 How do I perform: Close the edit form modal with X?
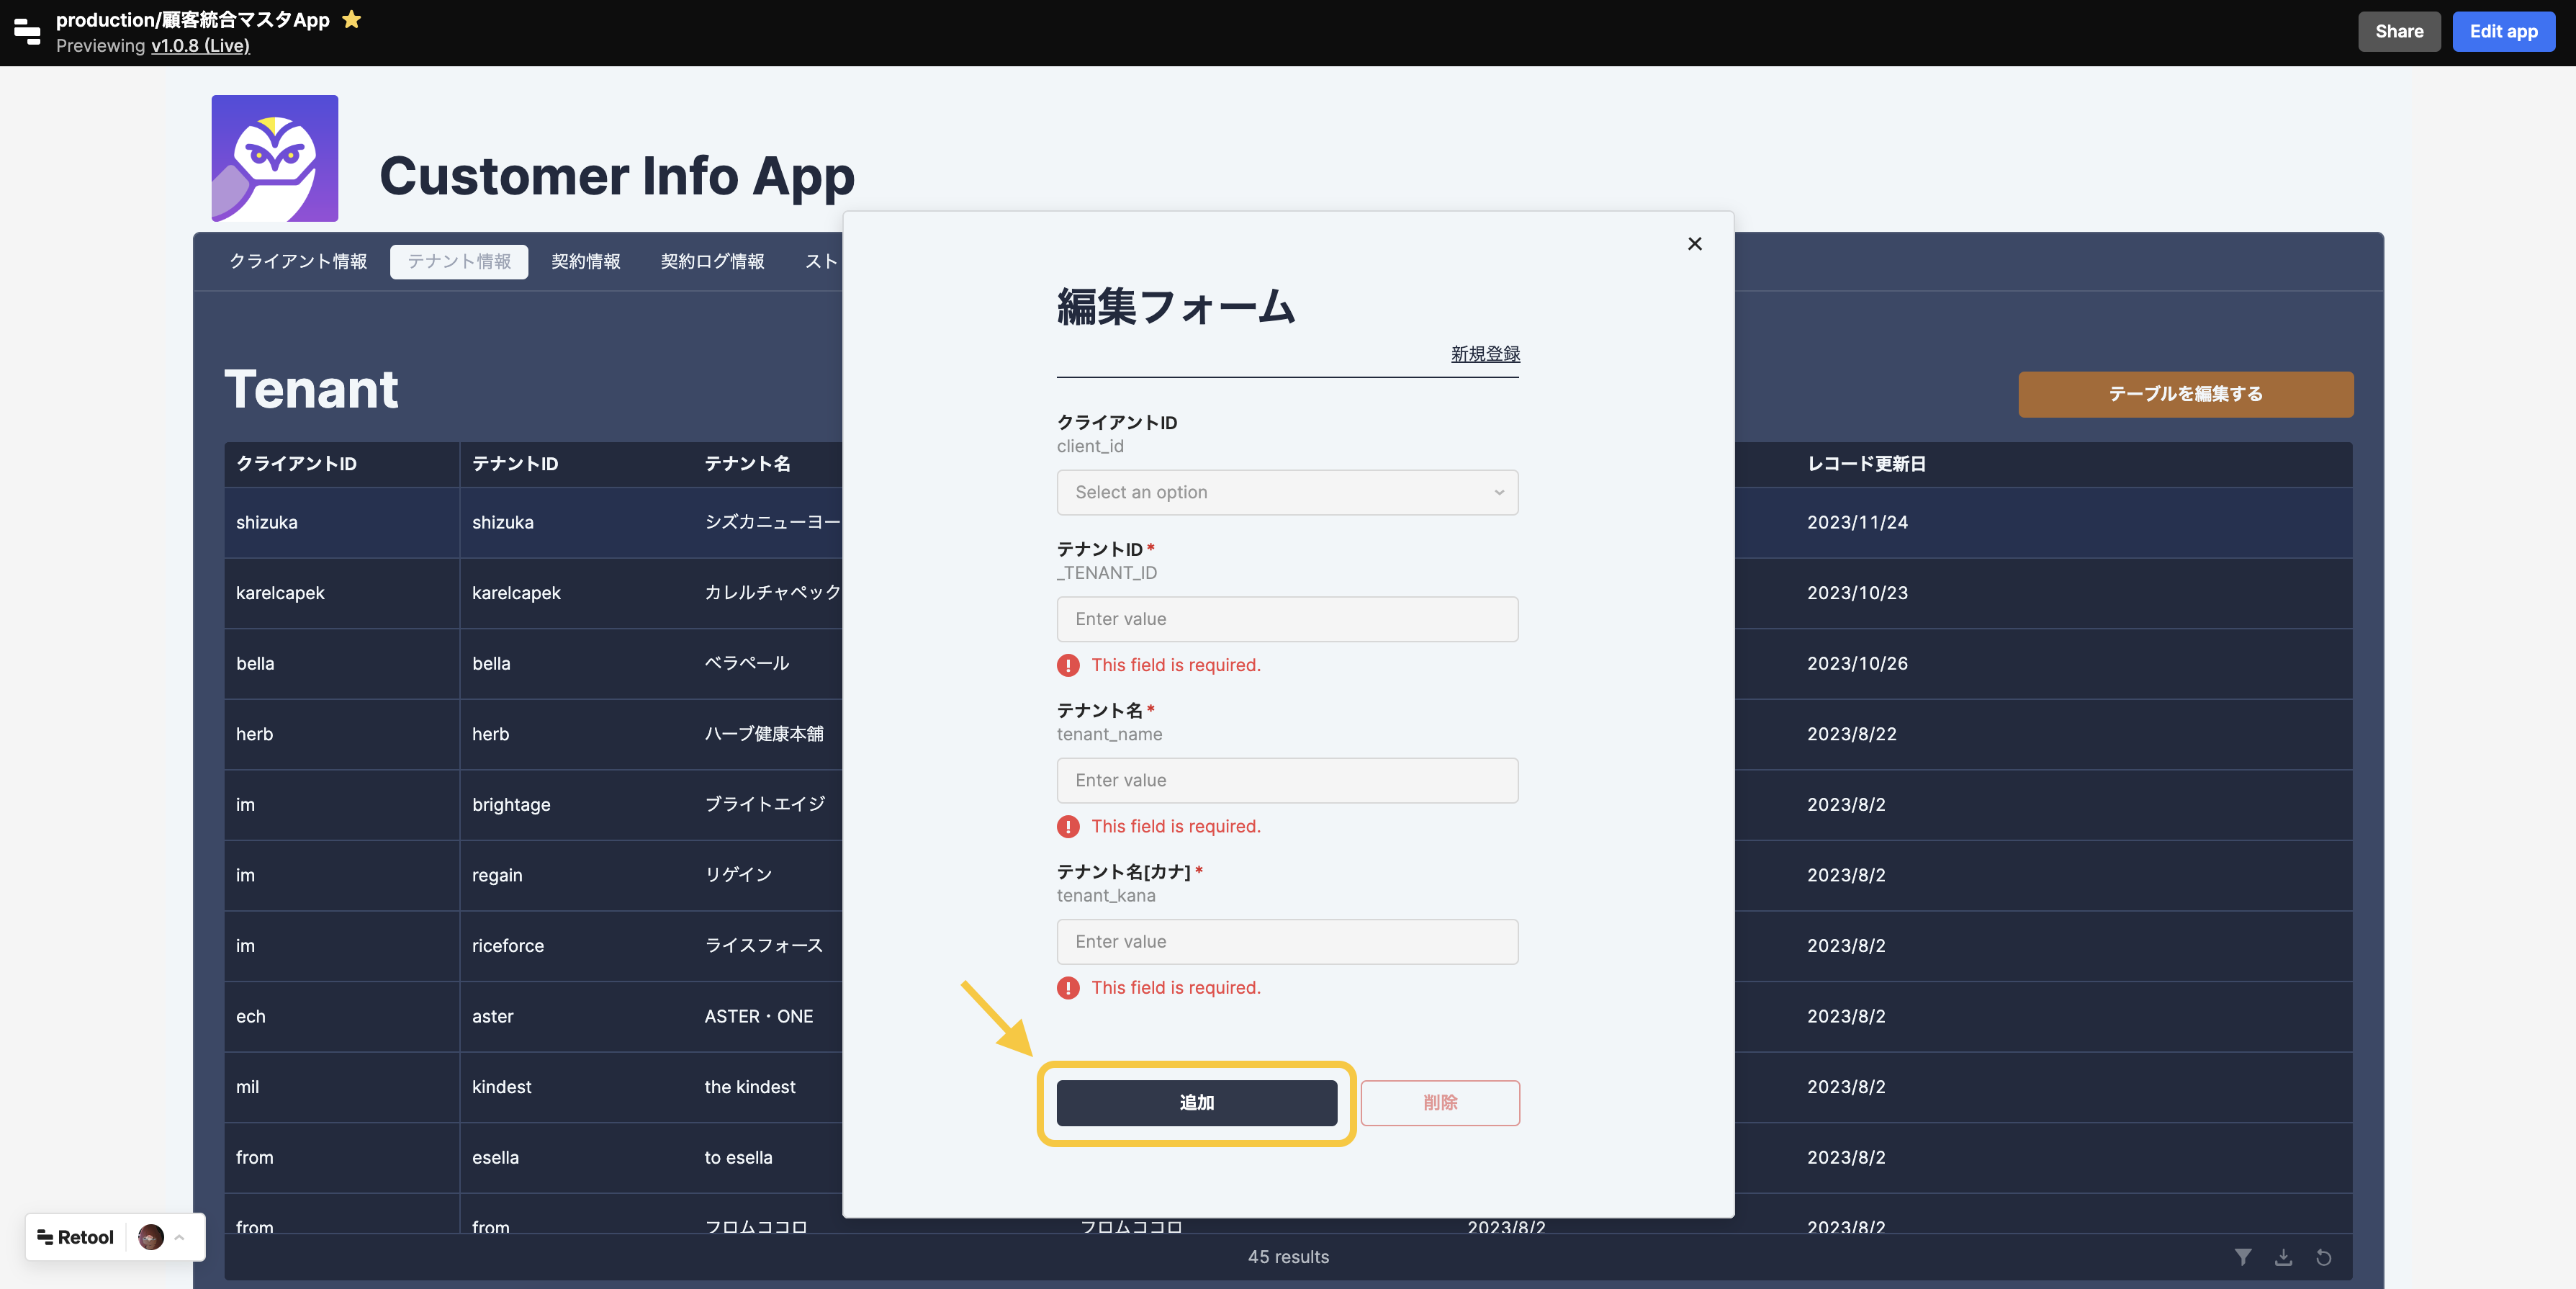(1694, 244)
